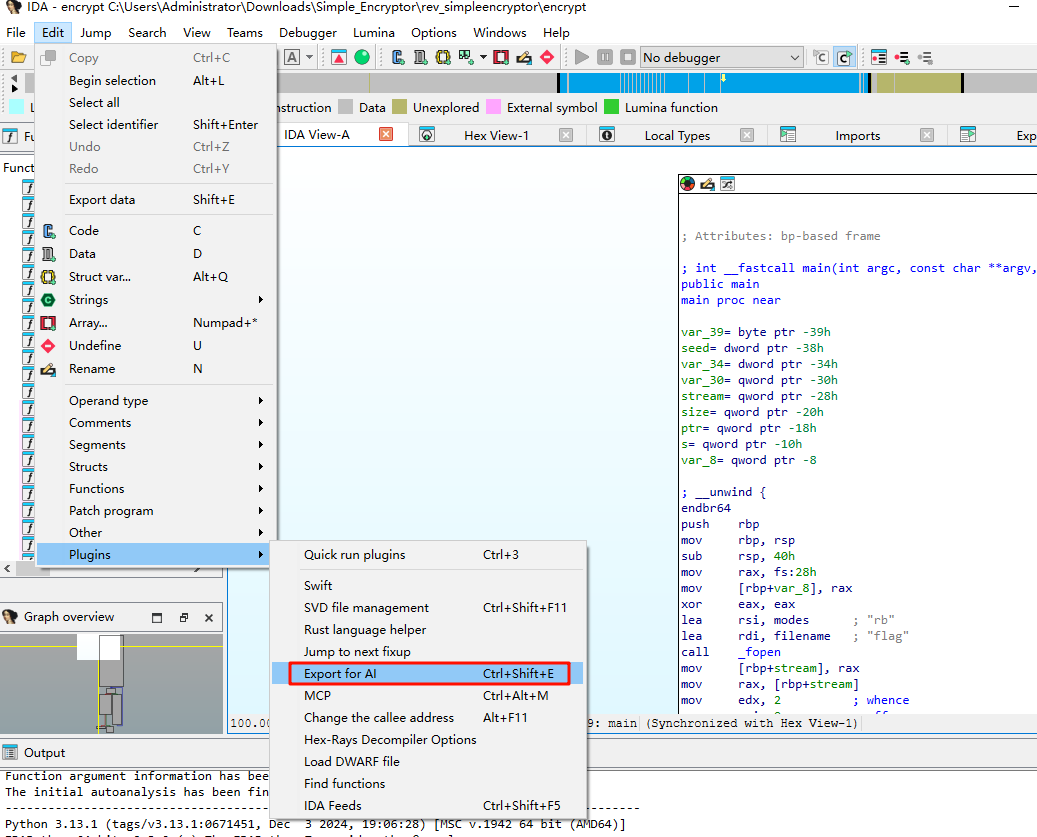This screenshot has height=837, width=1037.
Task: Click the red Undefine diamond toolbar icon
Action: click(546, 58)
